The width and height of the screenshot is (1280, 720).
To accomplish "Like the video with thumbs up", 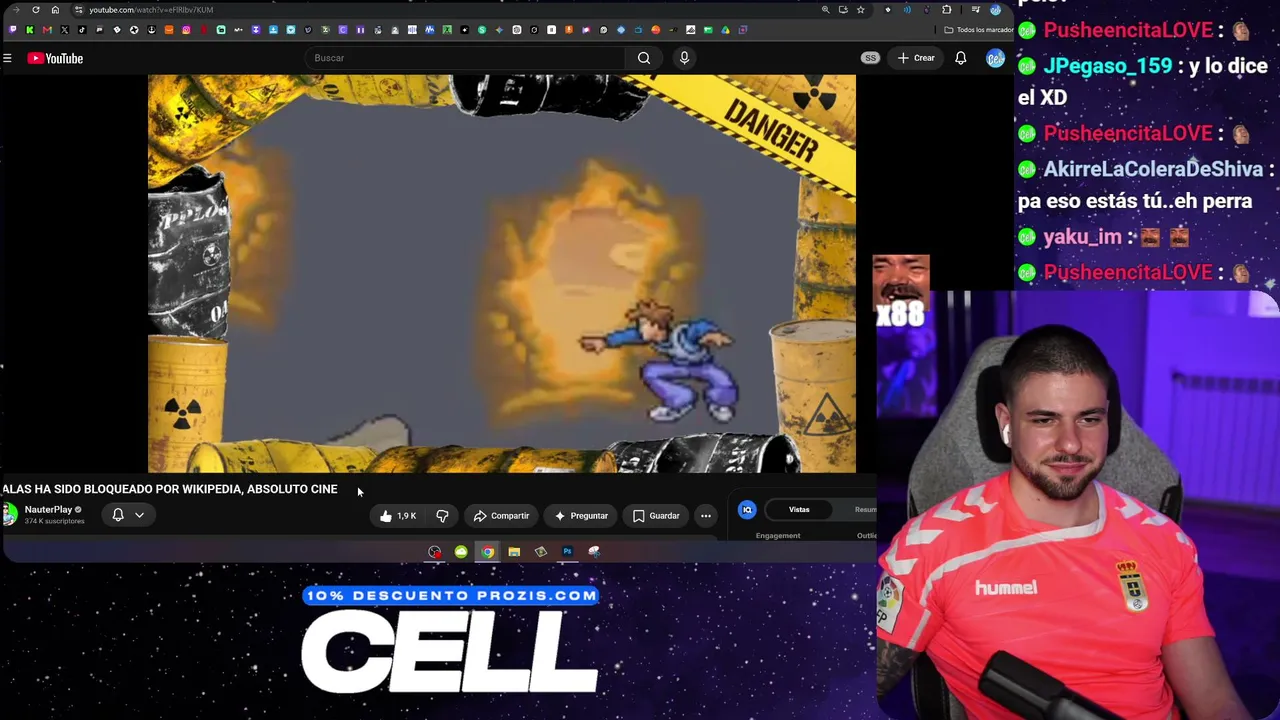I will click(397, 516).
